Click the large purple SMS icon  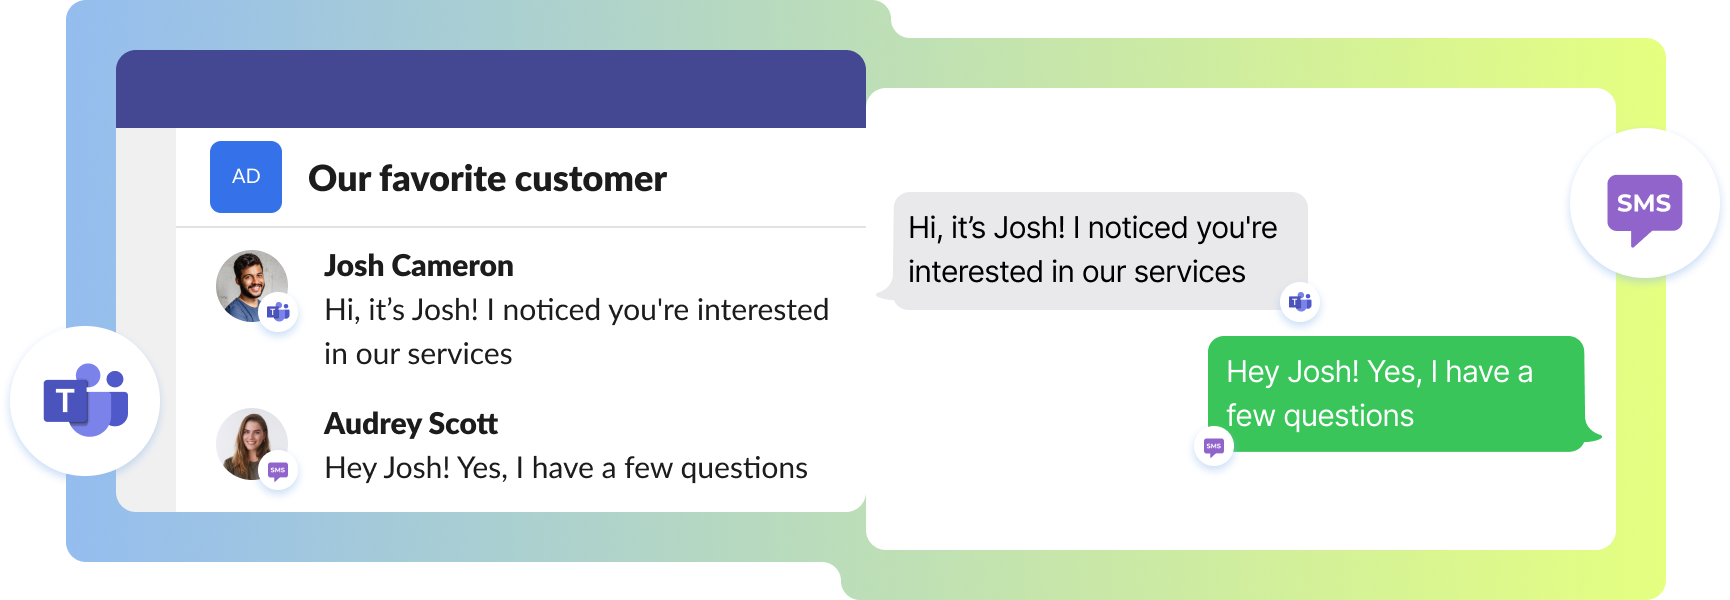1644,206
